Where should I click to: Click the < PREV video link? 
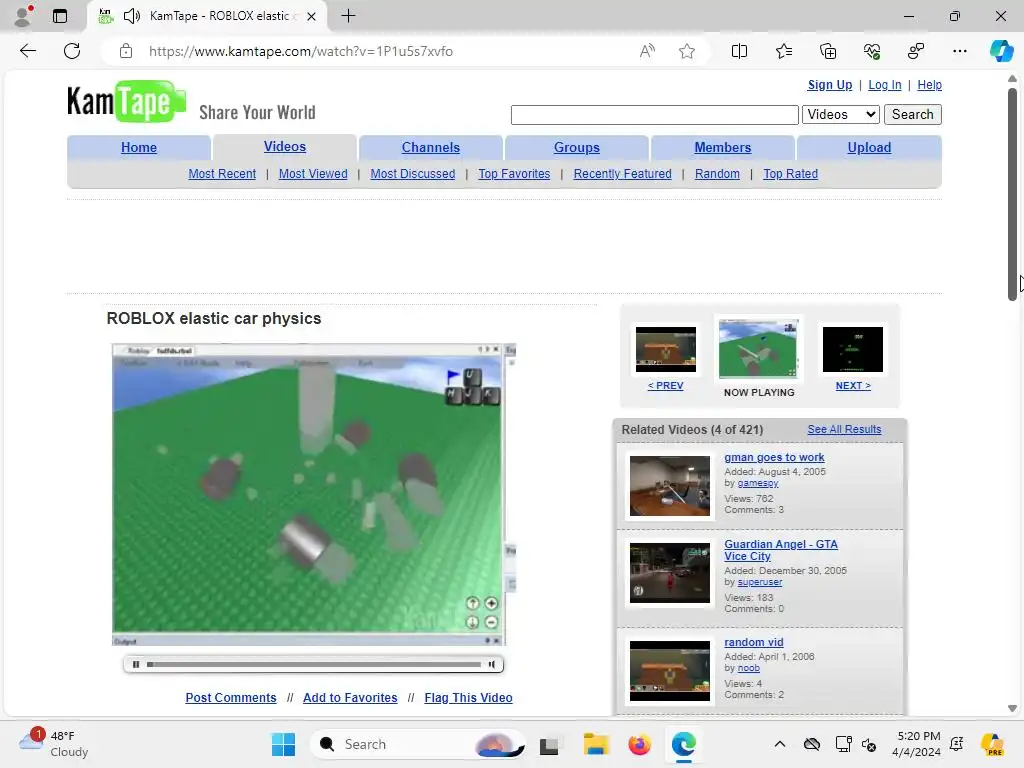click(665, 386)
